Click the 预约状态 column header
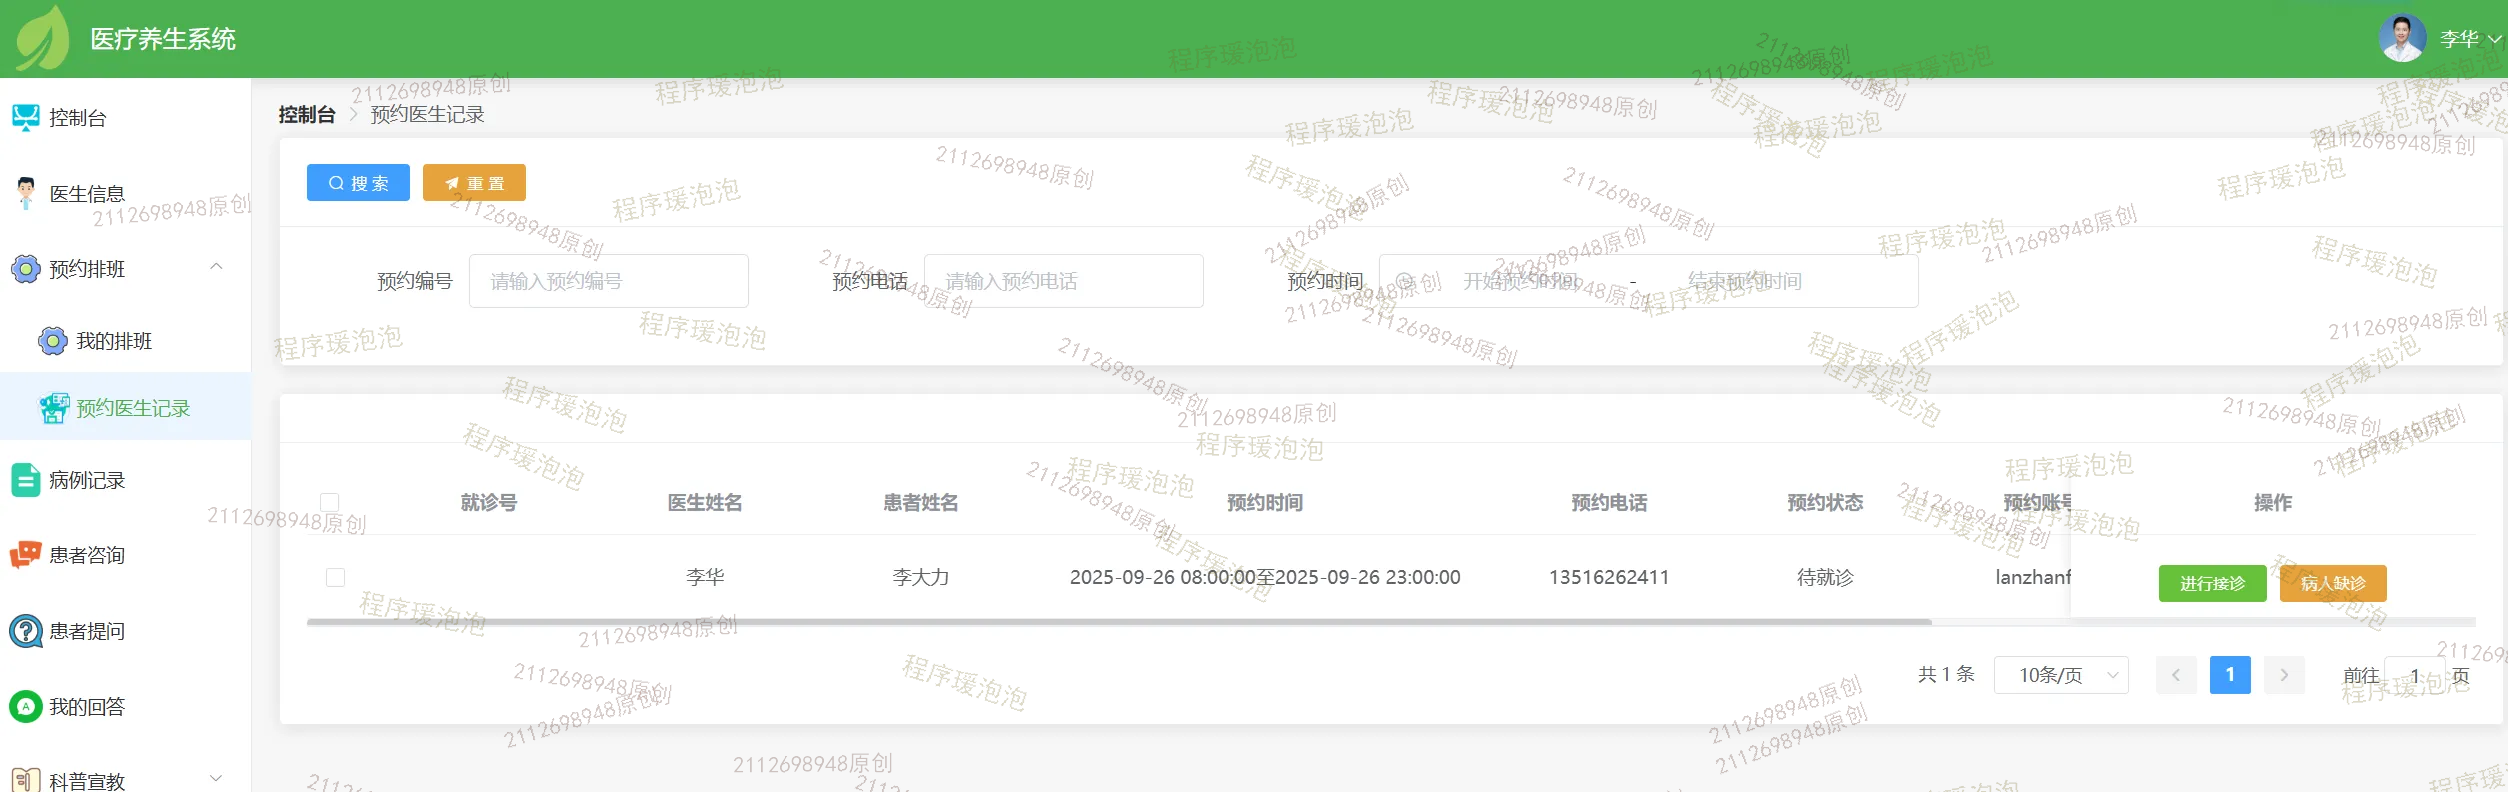 [x=1825, y=502]
